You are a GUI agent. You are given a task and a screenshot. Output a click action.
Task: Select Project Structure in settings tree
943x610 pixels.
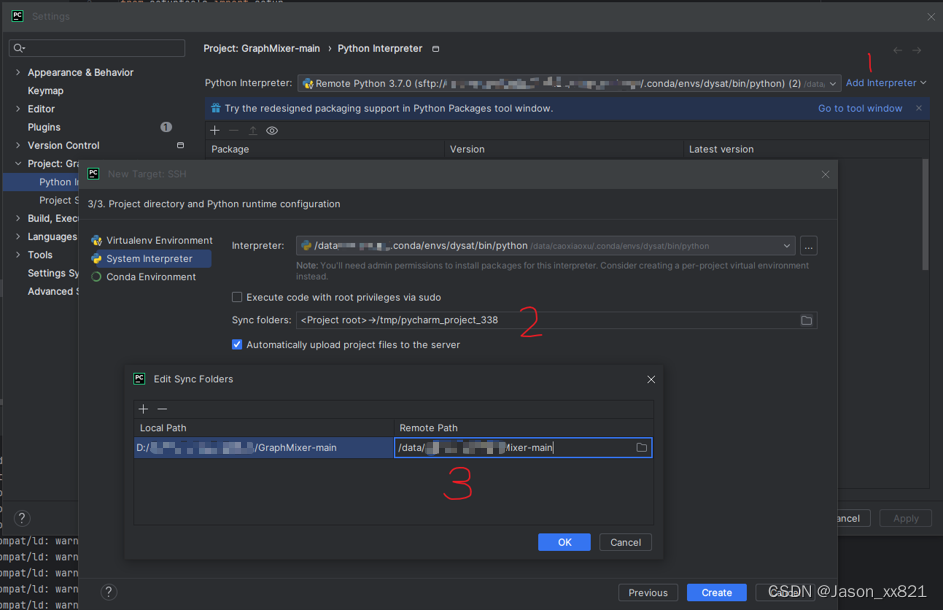pyautogui.click(x=58, y=200)
